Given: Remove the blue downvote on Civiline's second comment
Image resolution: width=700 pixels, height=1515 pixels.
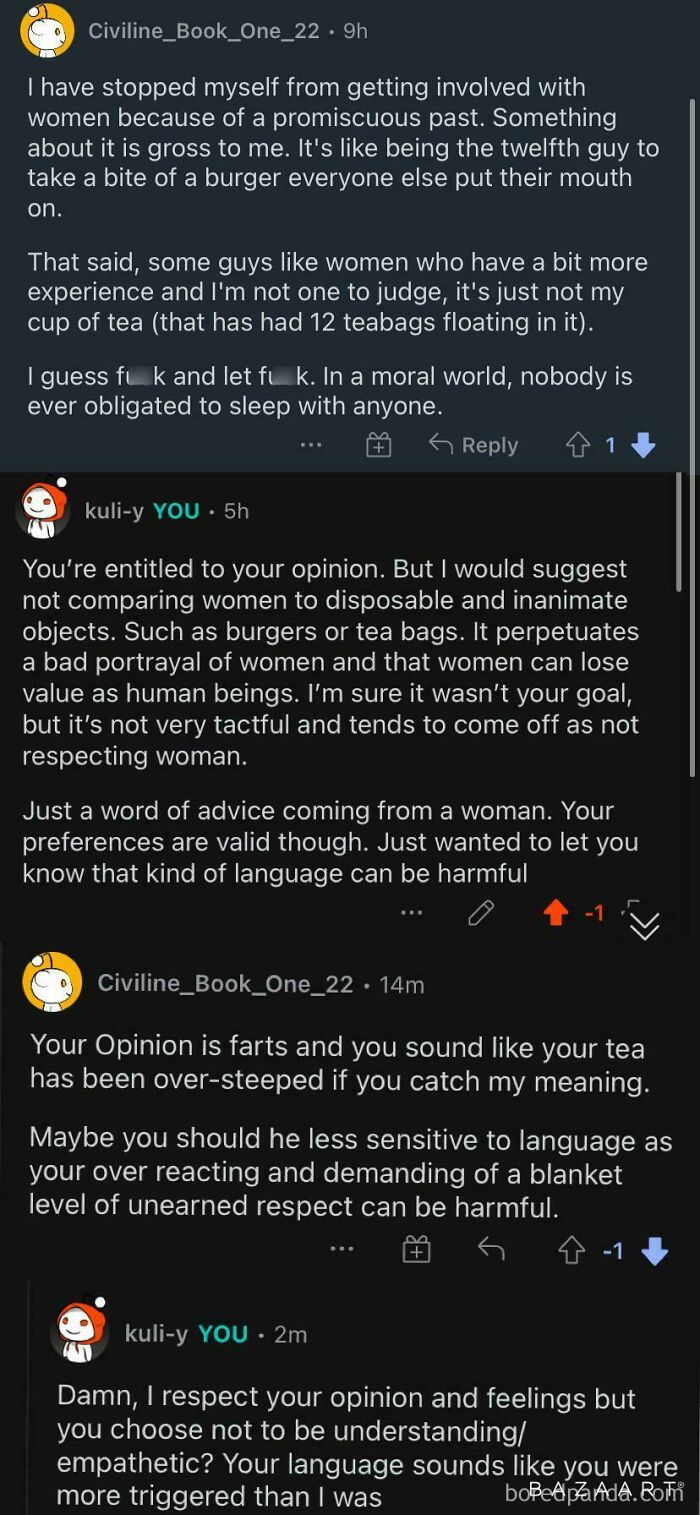Looking at the screenshot, I should [656, 1249].
